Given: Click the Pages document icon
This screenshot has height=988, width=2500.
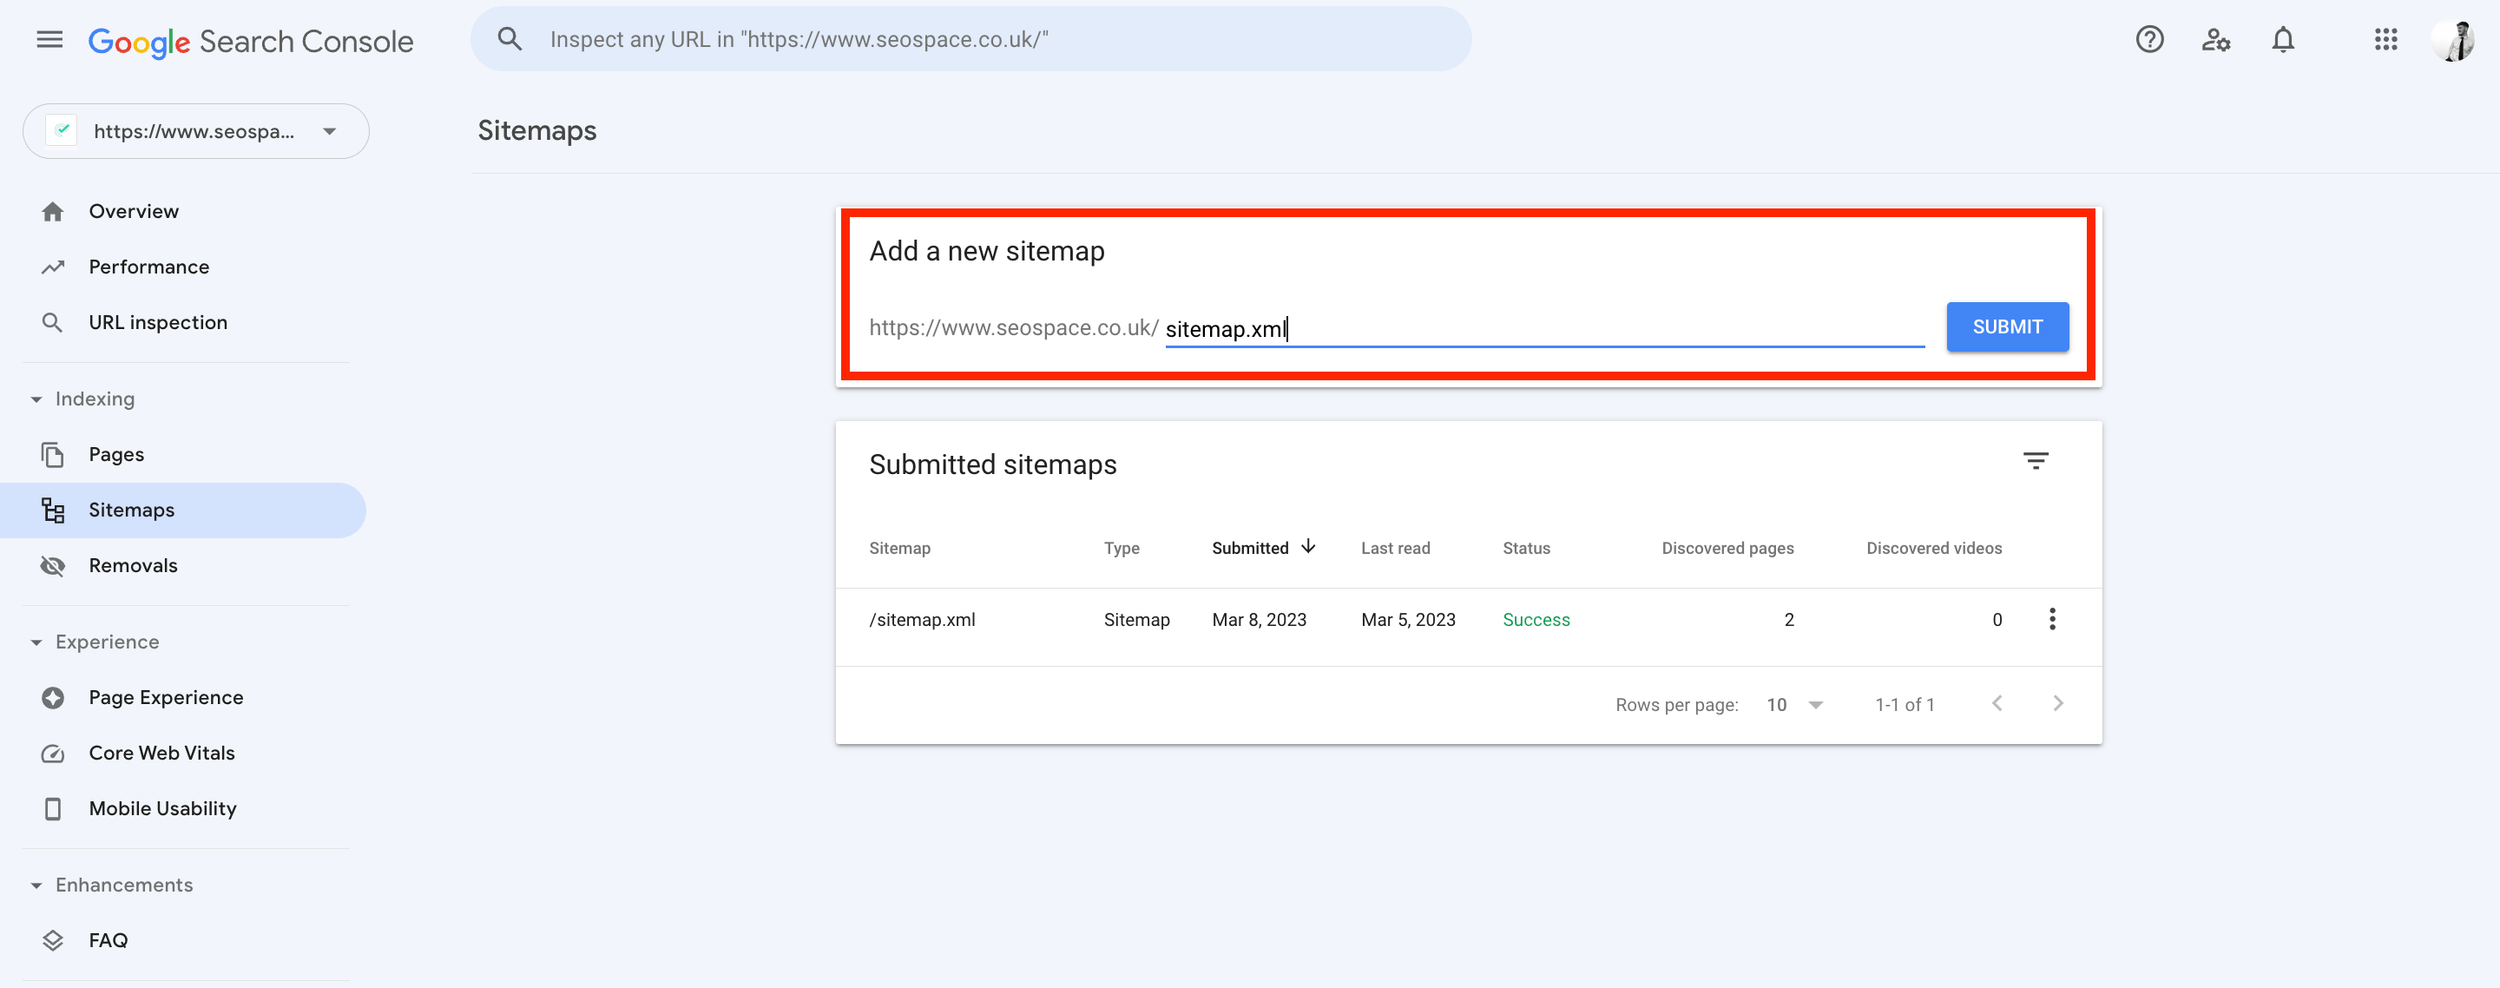Looking at the screenshot, I should [x=53, y=454].
